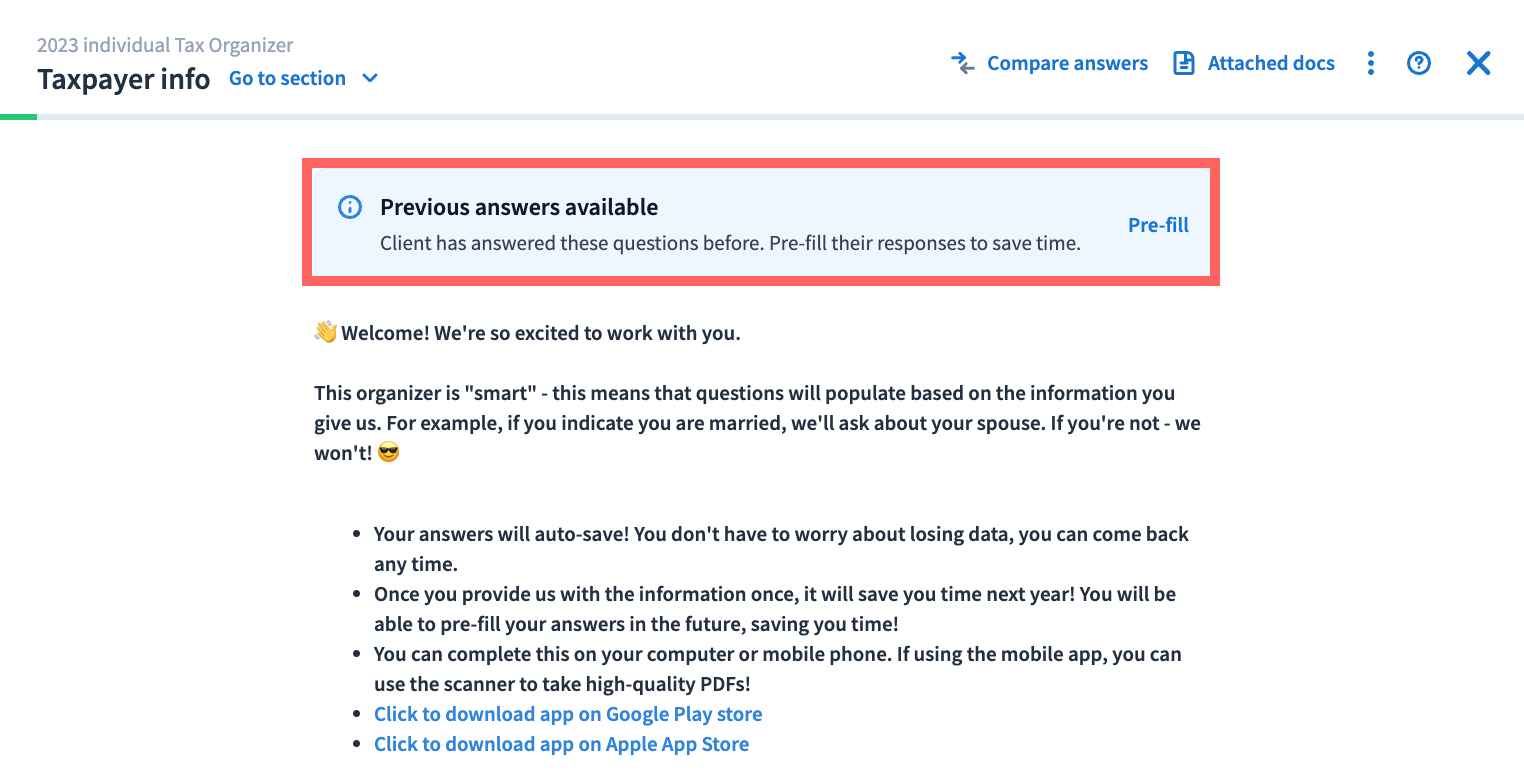Screen dimensions: 1524x784
Task: Click the green progress bar segment
Action: point(18,117)
